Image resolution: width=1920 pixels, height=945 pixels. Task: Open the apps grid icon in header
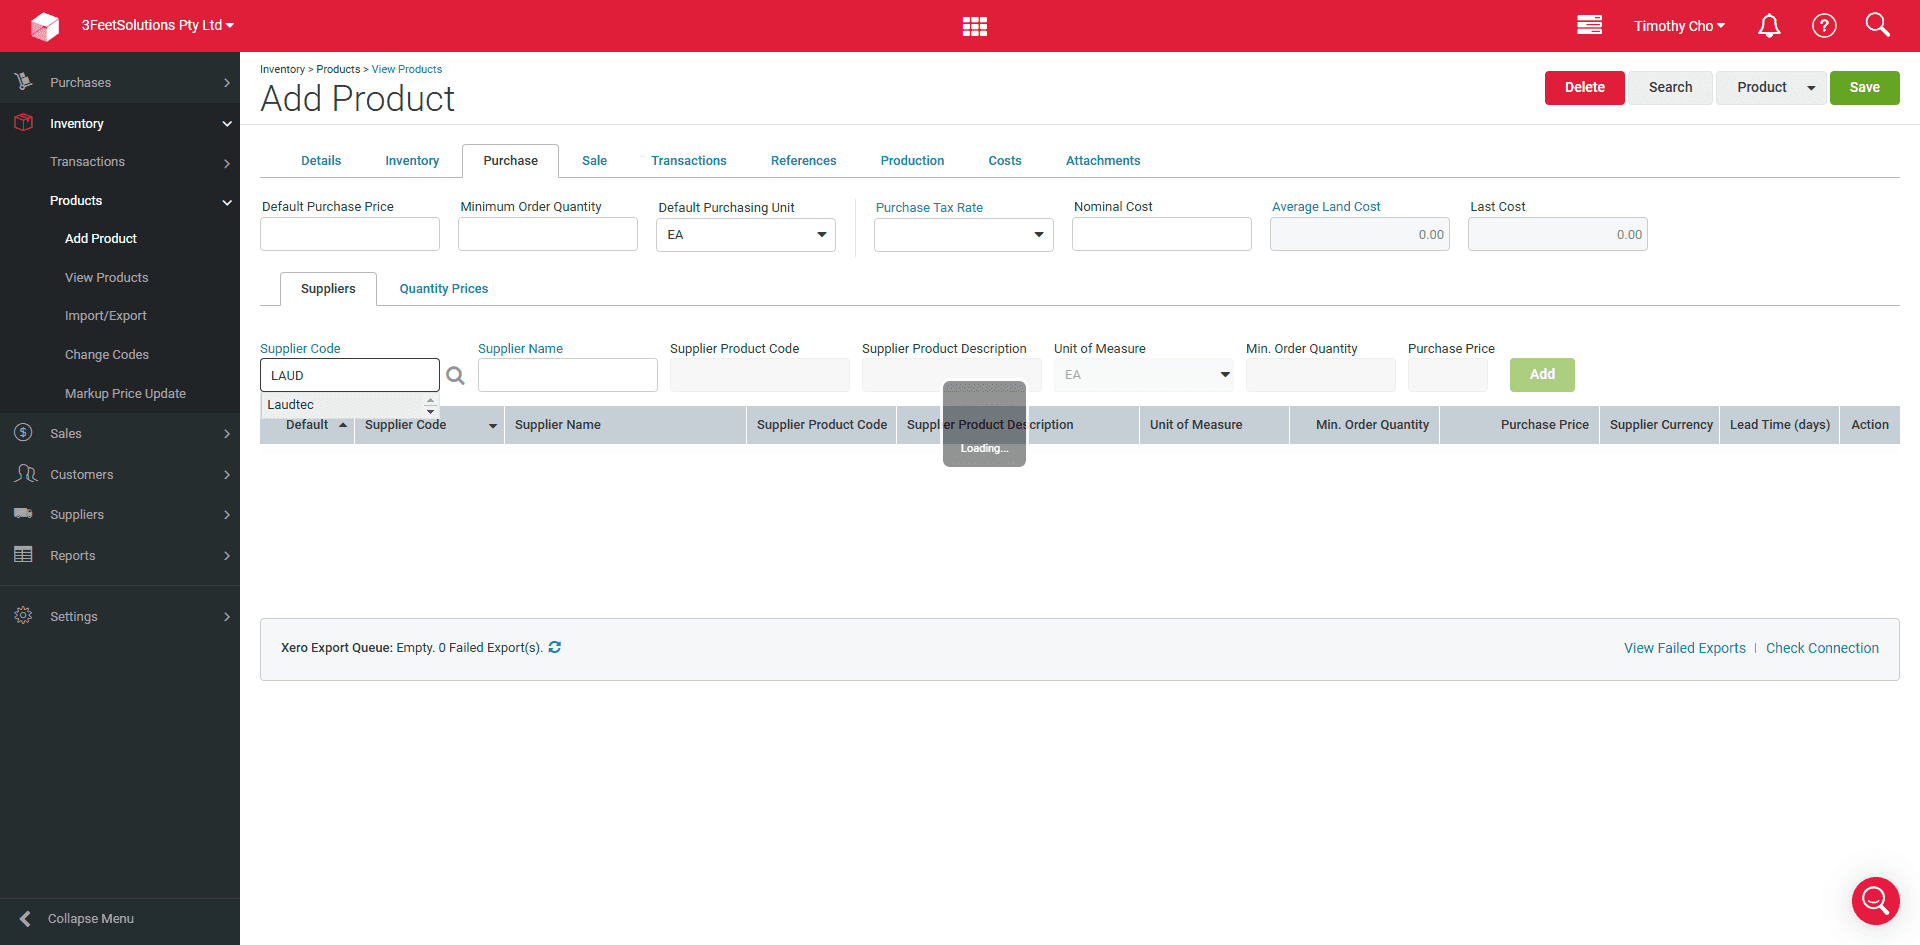click(975, 26)
